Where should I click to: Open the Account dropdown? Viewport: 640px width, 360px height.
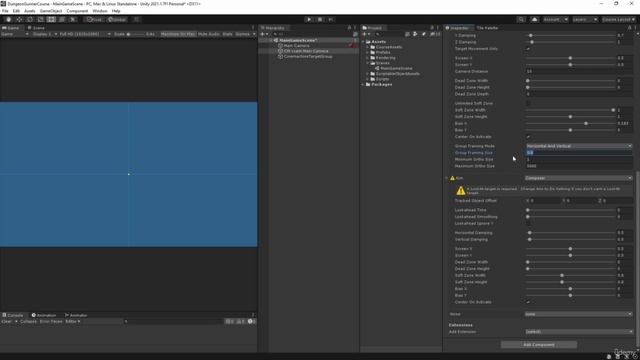(555, 19)
